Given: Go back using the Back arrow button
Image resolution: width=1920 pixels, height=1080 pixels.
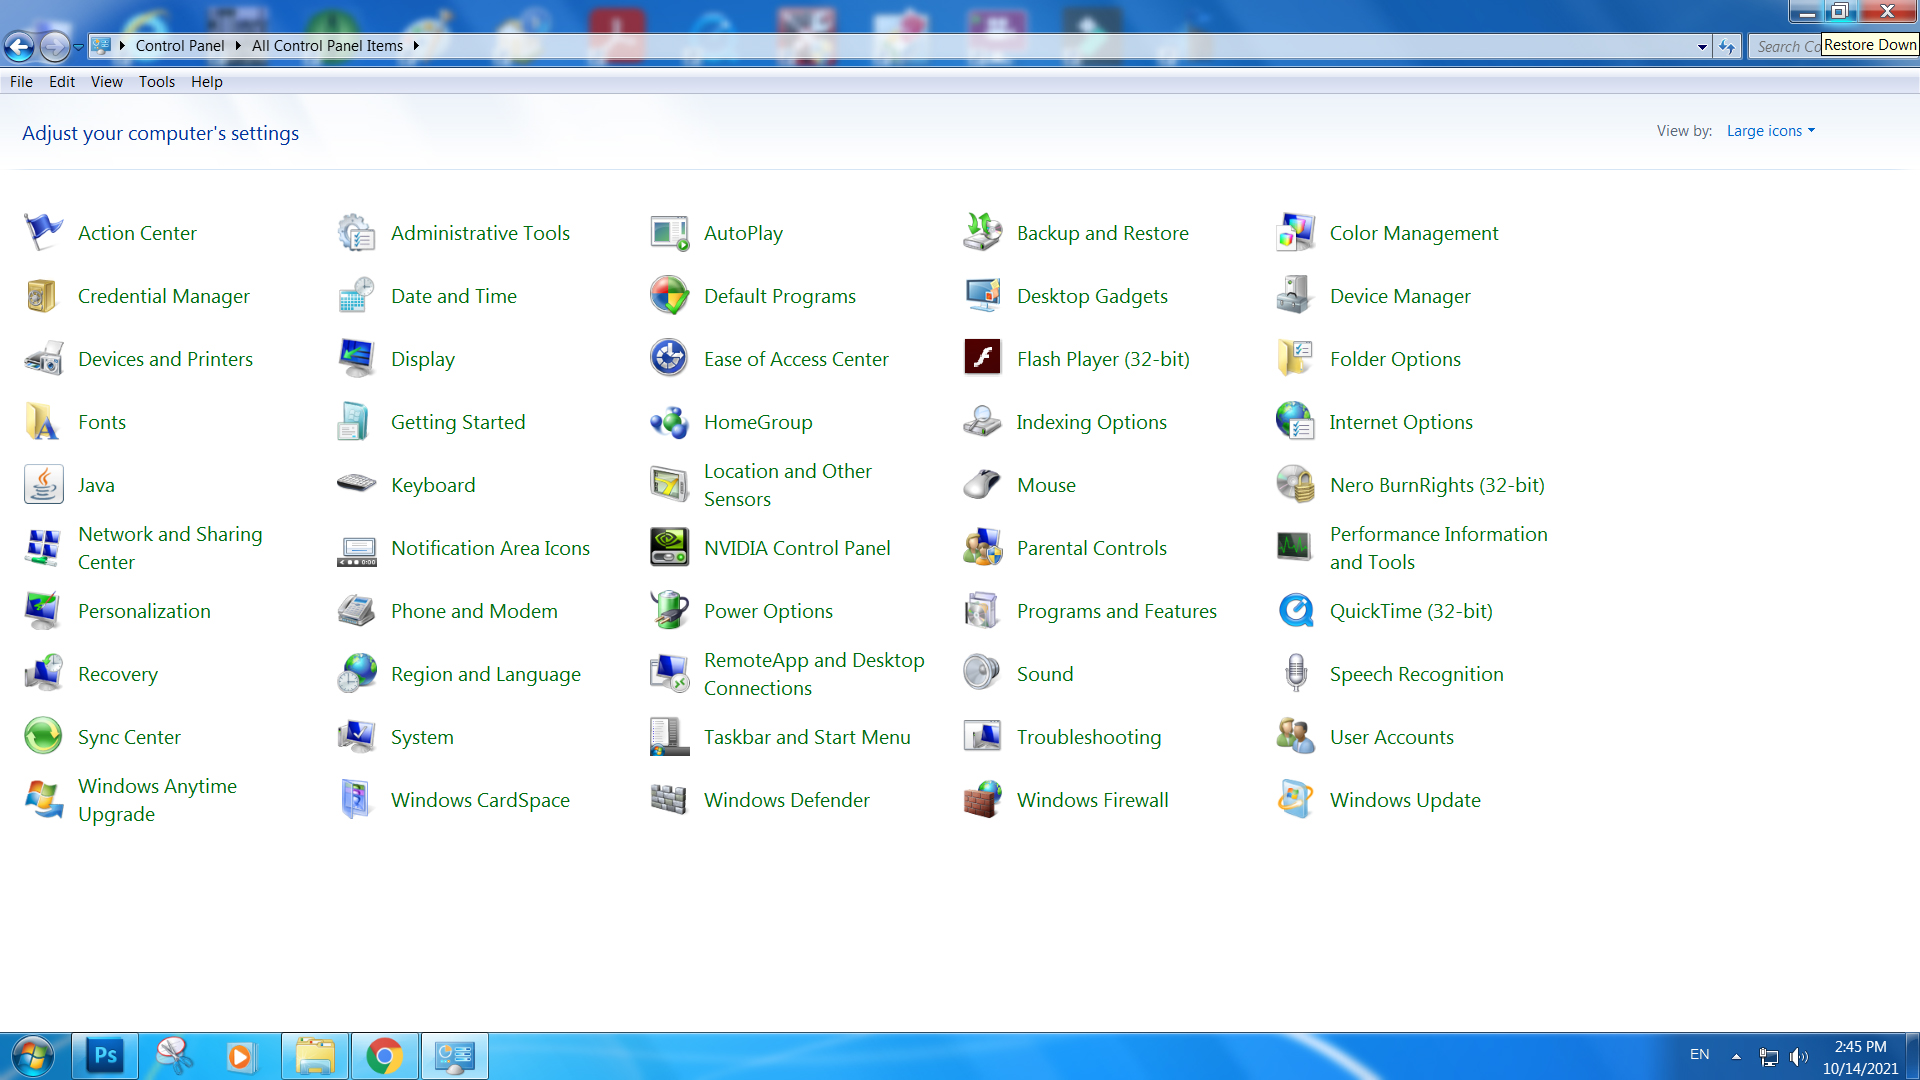Looking at the screenshot, I should (x=19, y=46).
